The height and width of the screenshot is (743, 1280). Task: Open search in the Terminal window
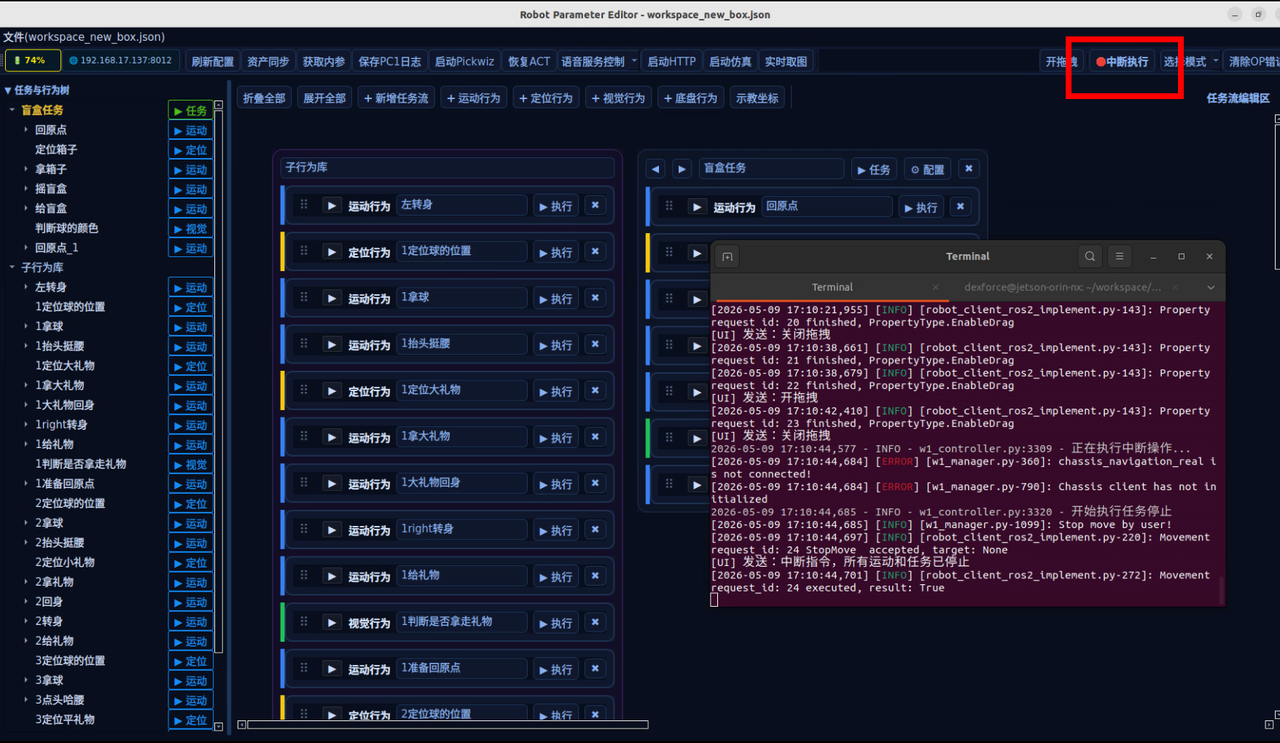[1090, 257]
